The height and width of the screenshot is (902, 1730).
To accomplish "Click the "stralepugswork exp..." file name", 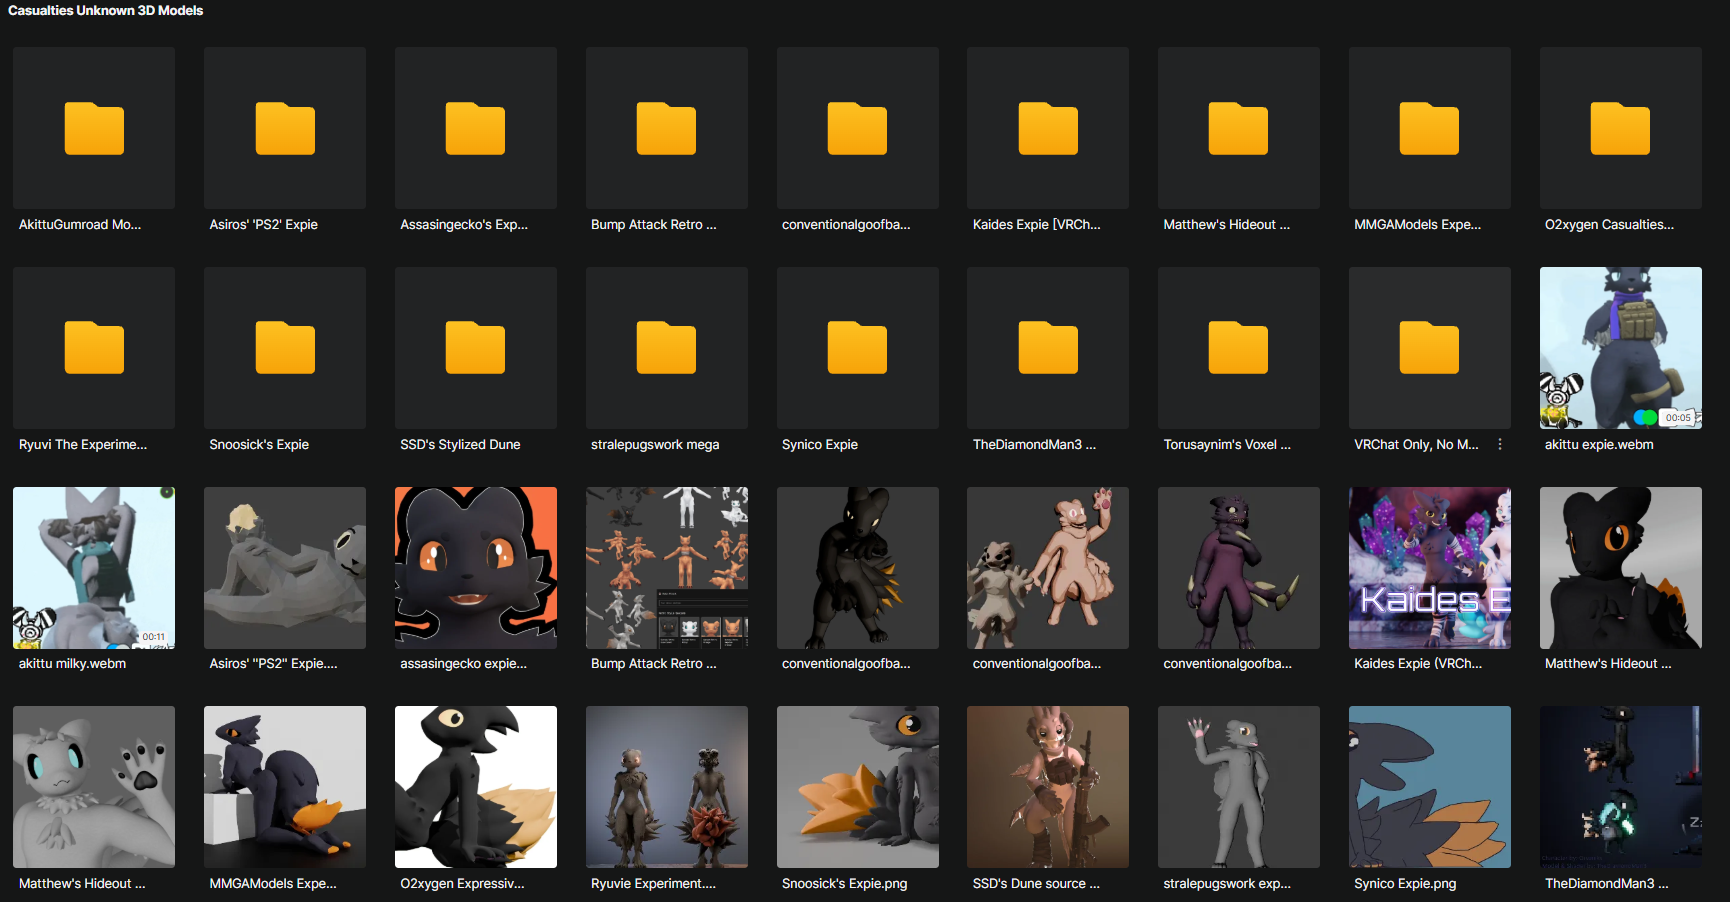I will coord(1227,884).
